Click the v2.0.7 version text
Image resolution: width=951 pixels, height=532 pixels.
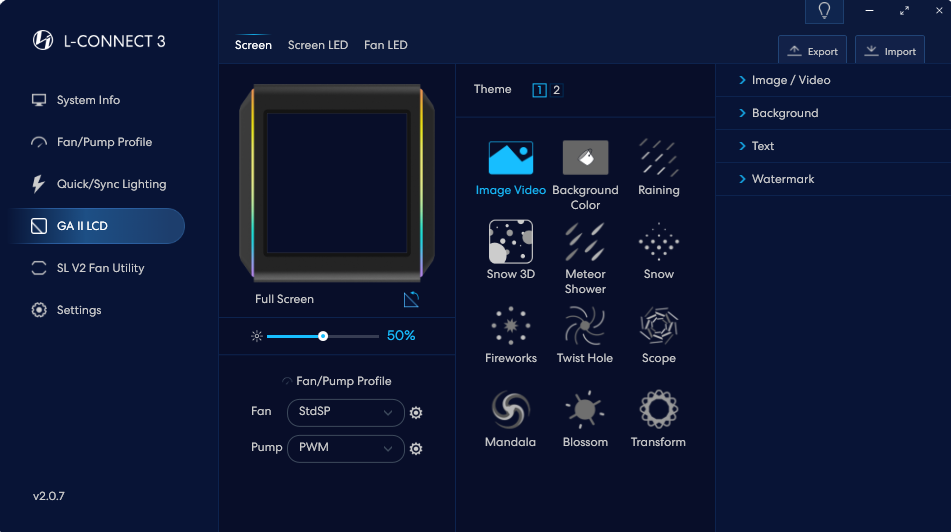(49, 496)
